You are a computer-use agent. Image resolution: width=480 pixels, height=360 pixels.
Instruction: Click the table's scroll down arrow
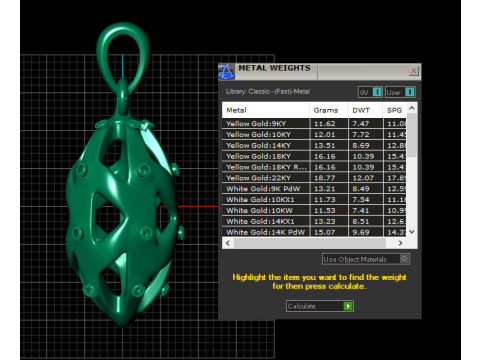click(412, 232)
